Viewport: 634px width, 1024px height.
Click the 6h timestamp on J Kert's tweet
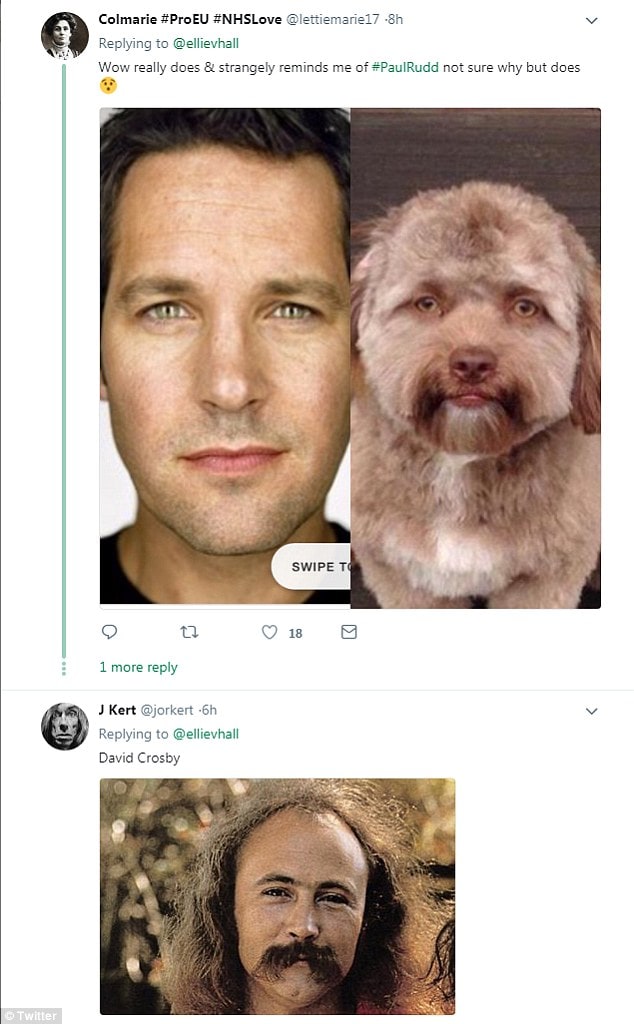click(208, 710)
